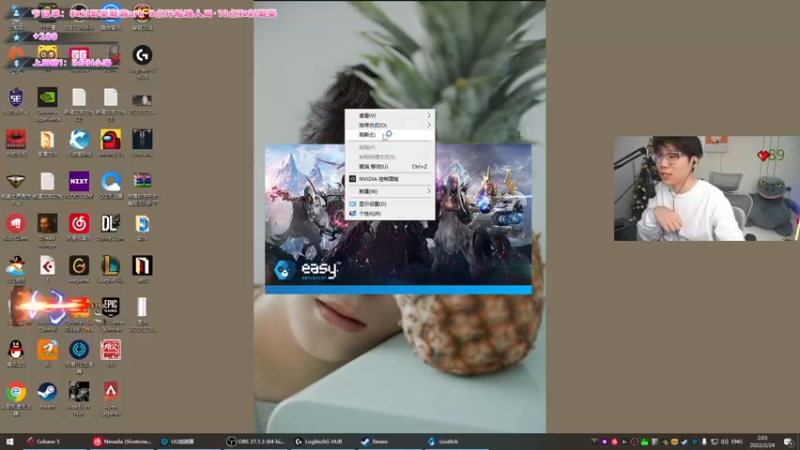Image resolution: width=800 pixels, height=450 pixels.
Task: Open the GeForce Experience desktop icon
Action: [x=47, y=103]
